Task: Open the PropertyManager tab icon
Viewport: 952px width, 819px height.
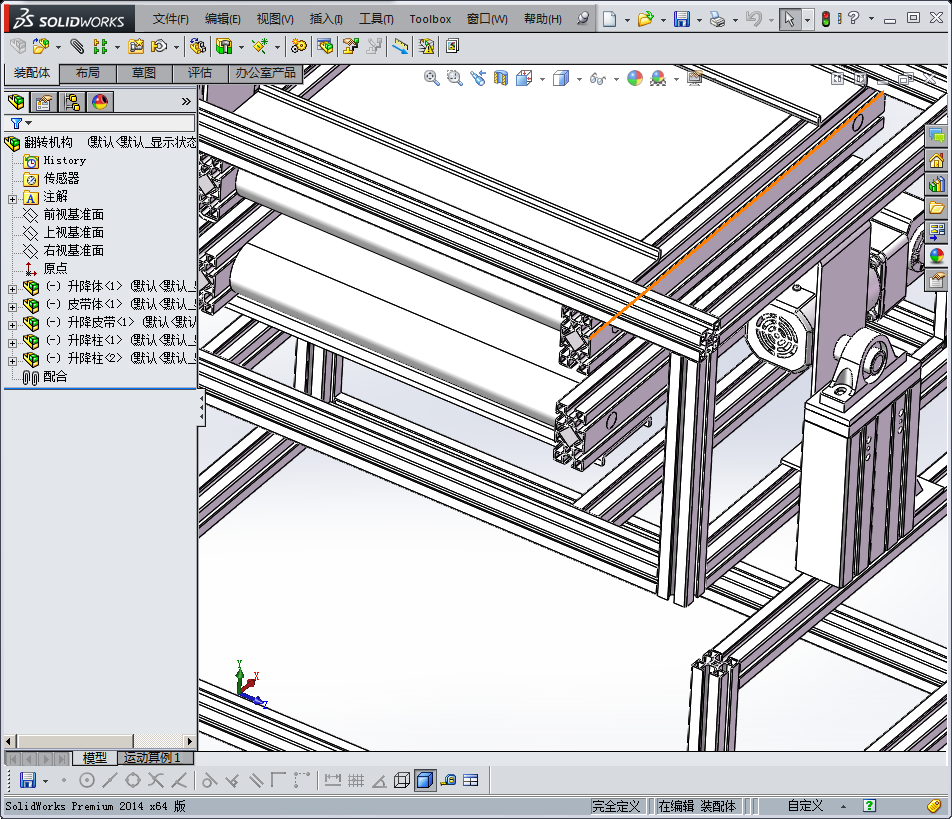Action: 44,101
